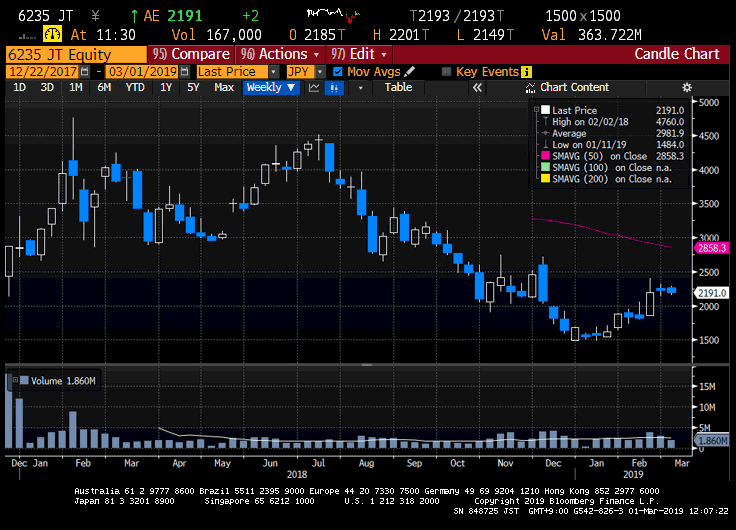Expand the Volume legend box
The width and height of the screenshot is (736, 530).
coord(16,380)
